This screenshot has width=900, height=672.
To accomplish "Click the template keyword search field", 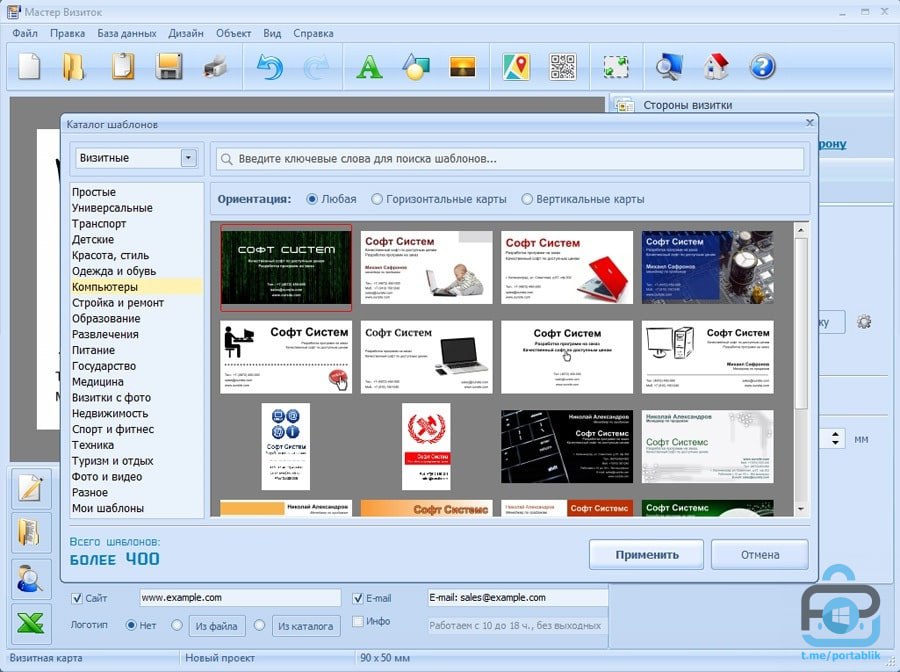I will click(510, 159).
